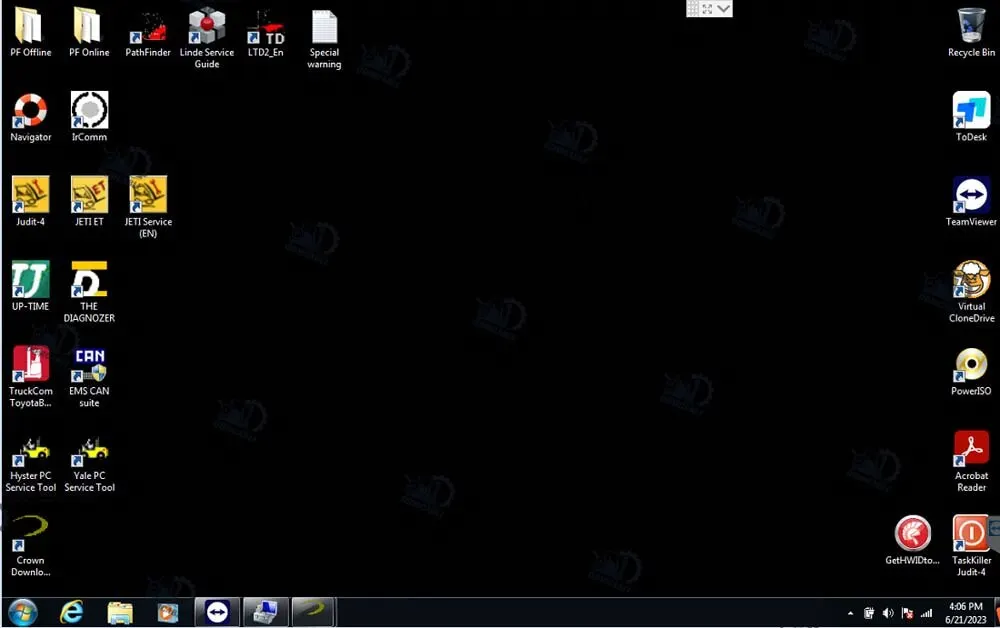
Task: Show hidden system tray icons arrow
Action: tap(850, 613)
